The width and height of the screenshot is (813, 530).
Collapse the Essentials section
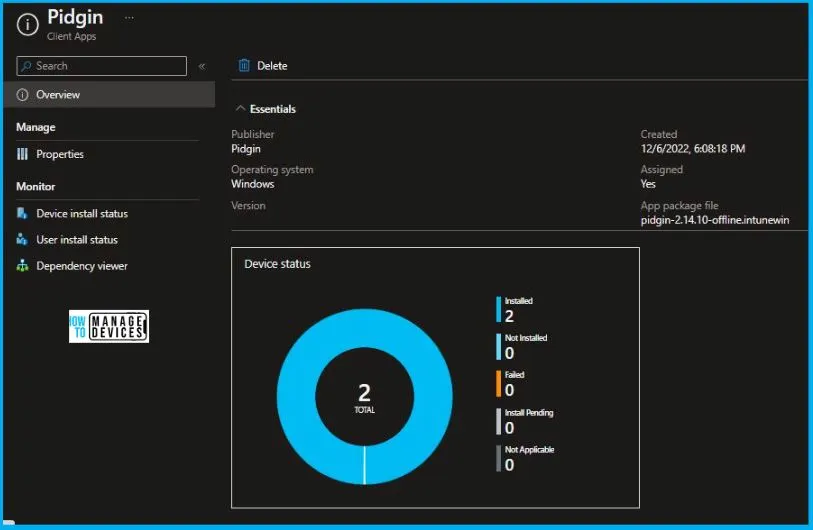(x=240, y=108)
